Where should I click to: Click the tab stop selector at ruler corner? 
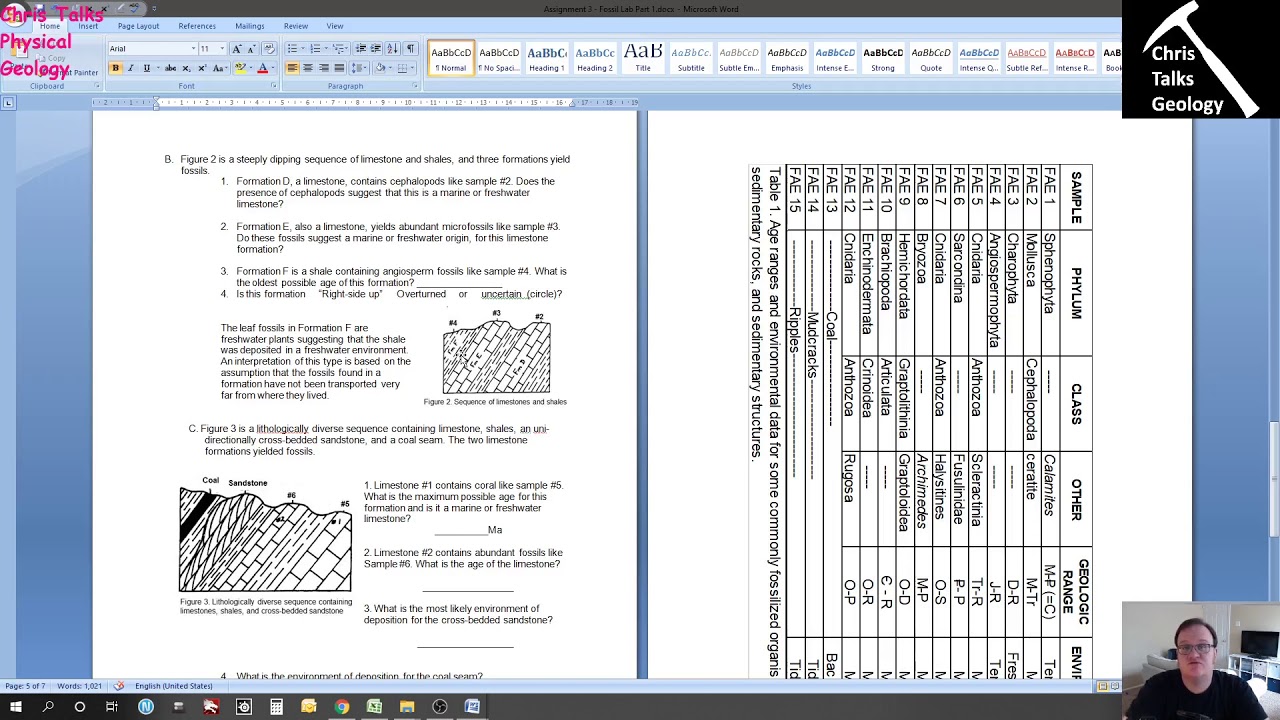tap(8, 103)
